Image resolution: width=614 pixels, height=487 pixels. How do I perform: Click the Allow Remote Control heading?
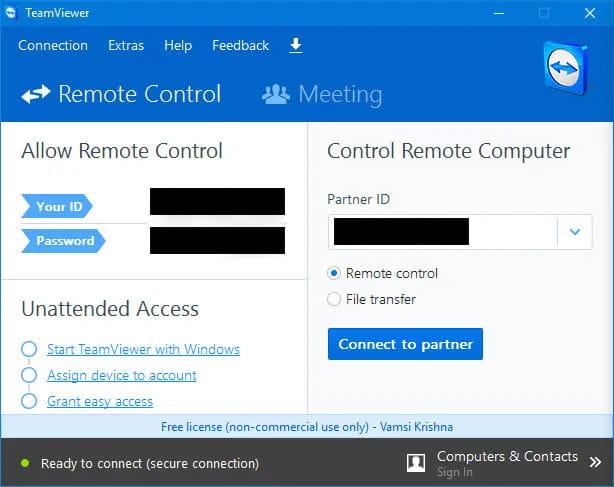tap(122, 151)
